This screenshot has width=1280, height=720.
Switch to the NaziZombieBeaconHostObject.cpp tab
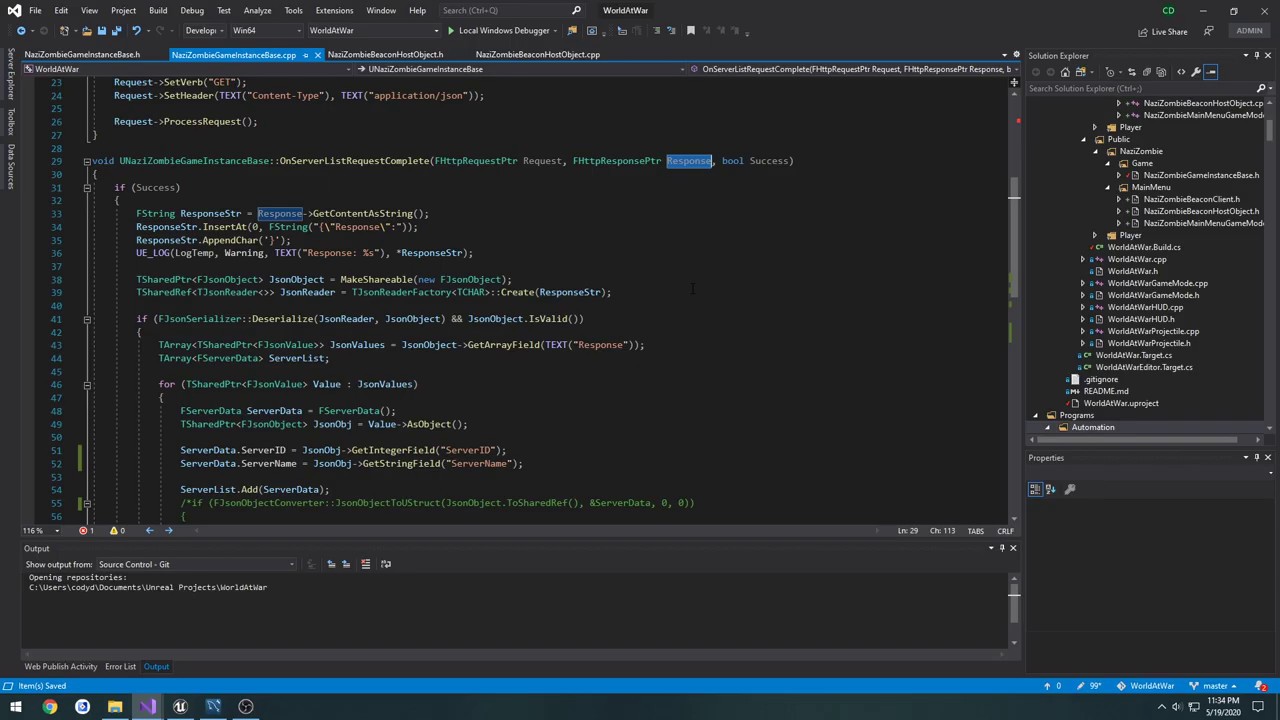[x=538, y=55]
